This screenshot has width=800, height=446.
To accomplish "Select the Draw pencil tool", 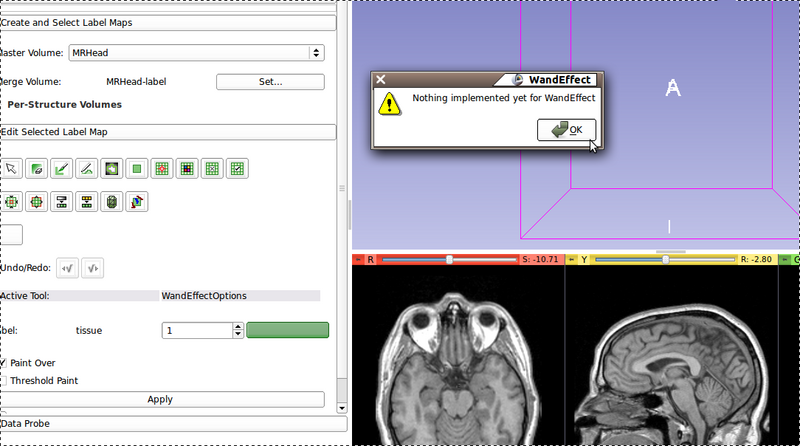I will click(87, 169).
